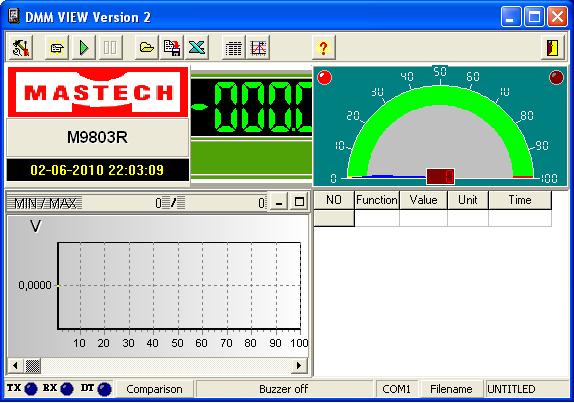This screenshot has height=403, width=574.
Task: Export to Excel using the X icon
Action: (197, 47)
